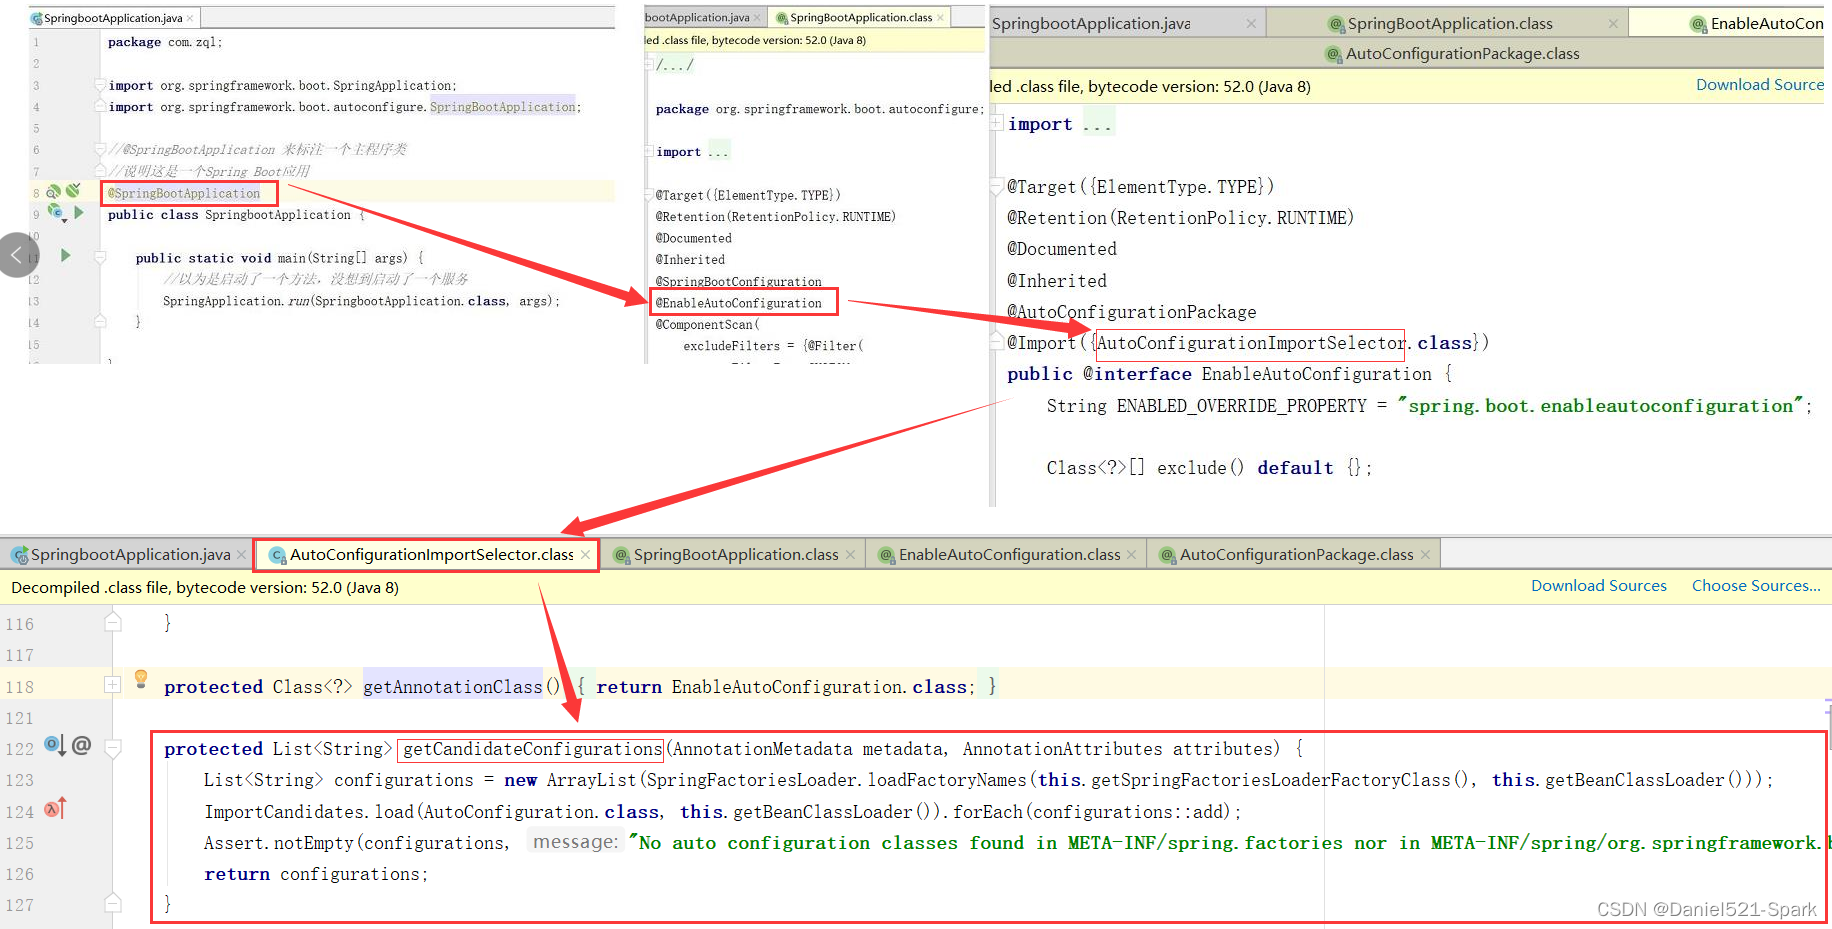This screenshot has height=929, width=1832.
Task: Close bottom AutoConfigurationImportSelector.class tab
Action: pos(585,554)
